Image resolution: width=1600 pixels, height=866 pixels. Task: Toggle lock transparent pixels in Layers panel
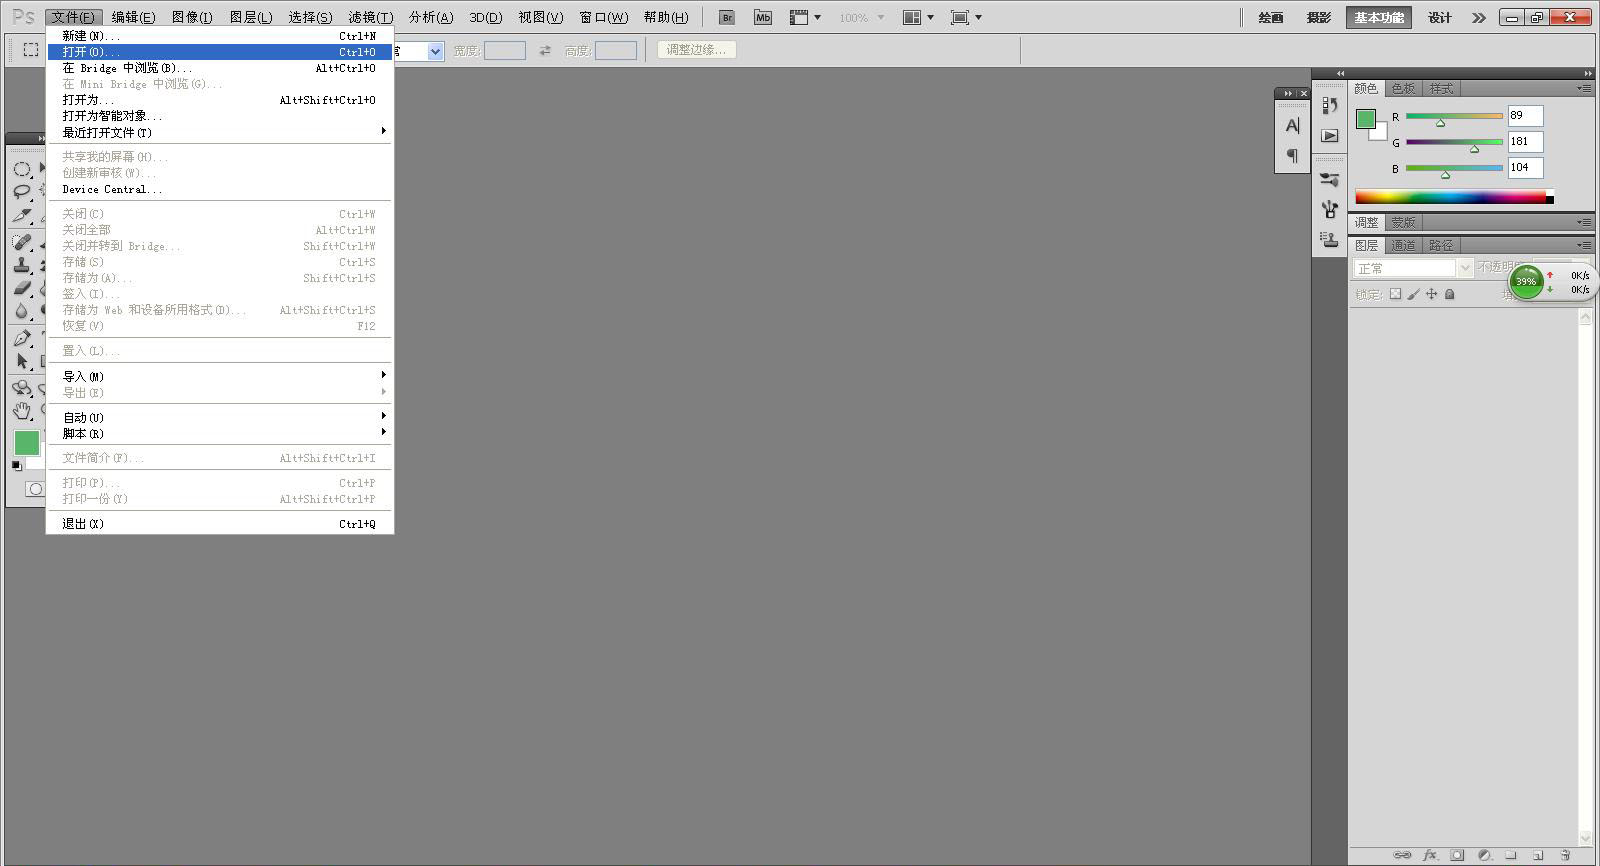pos(1395,294)
